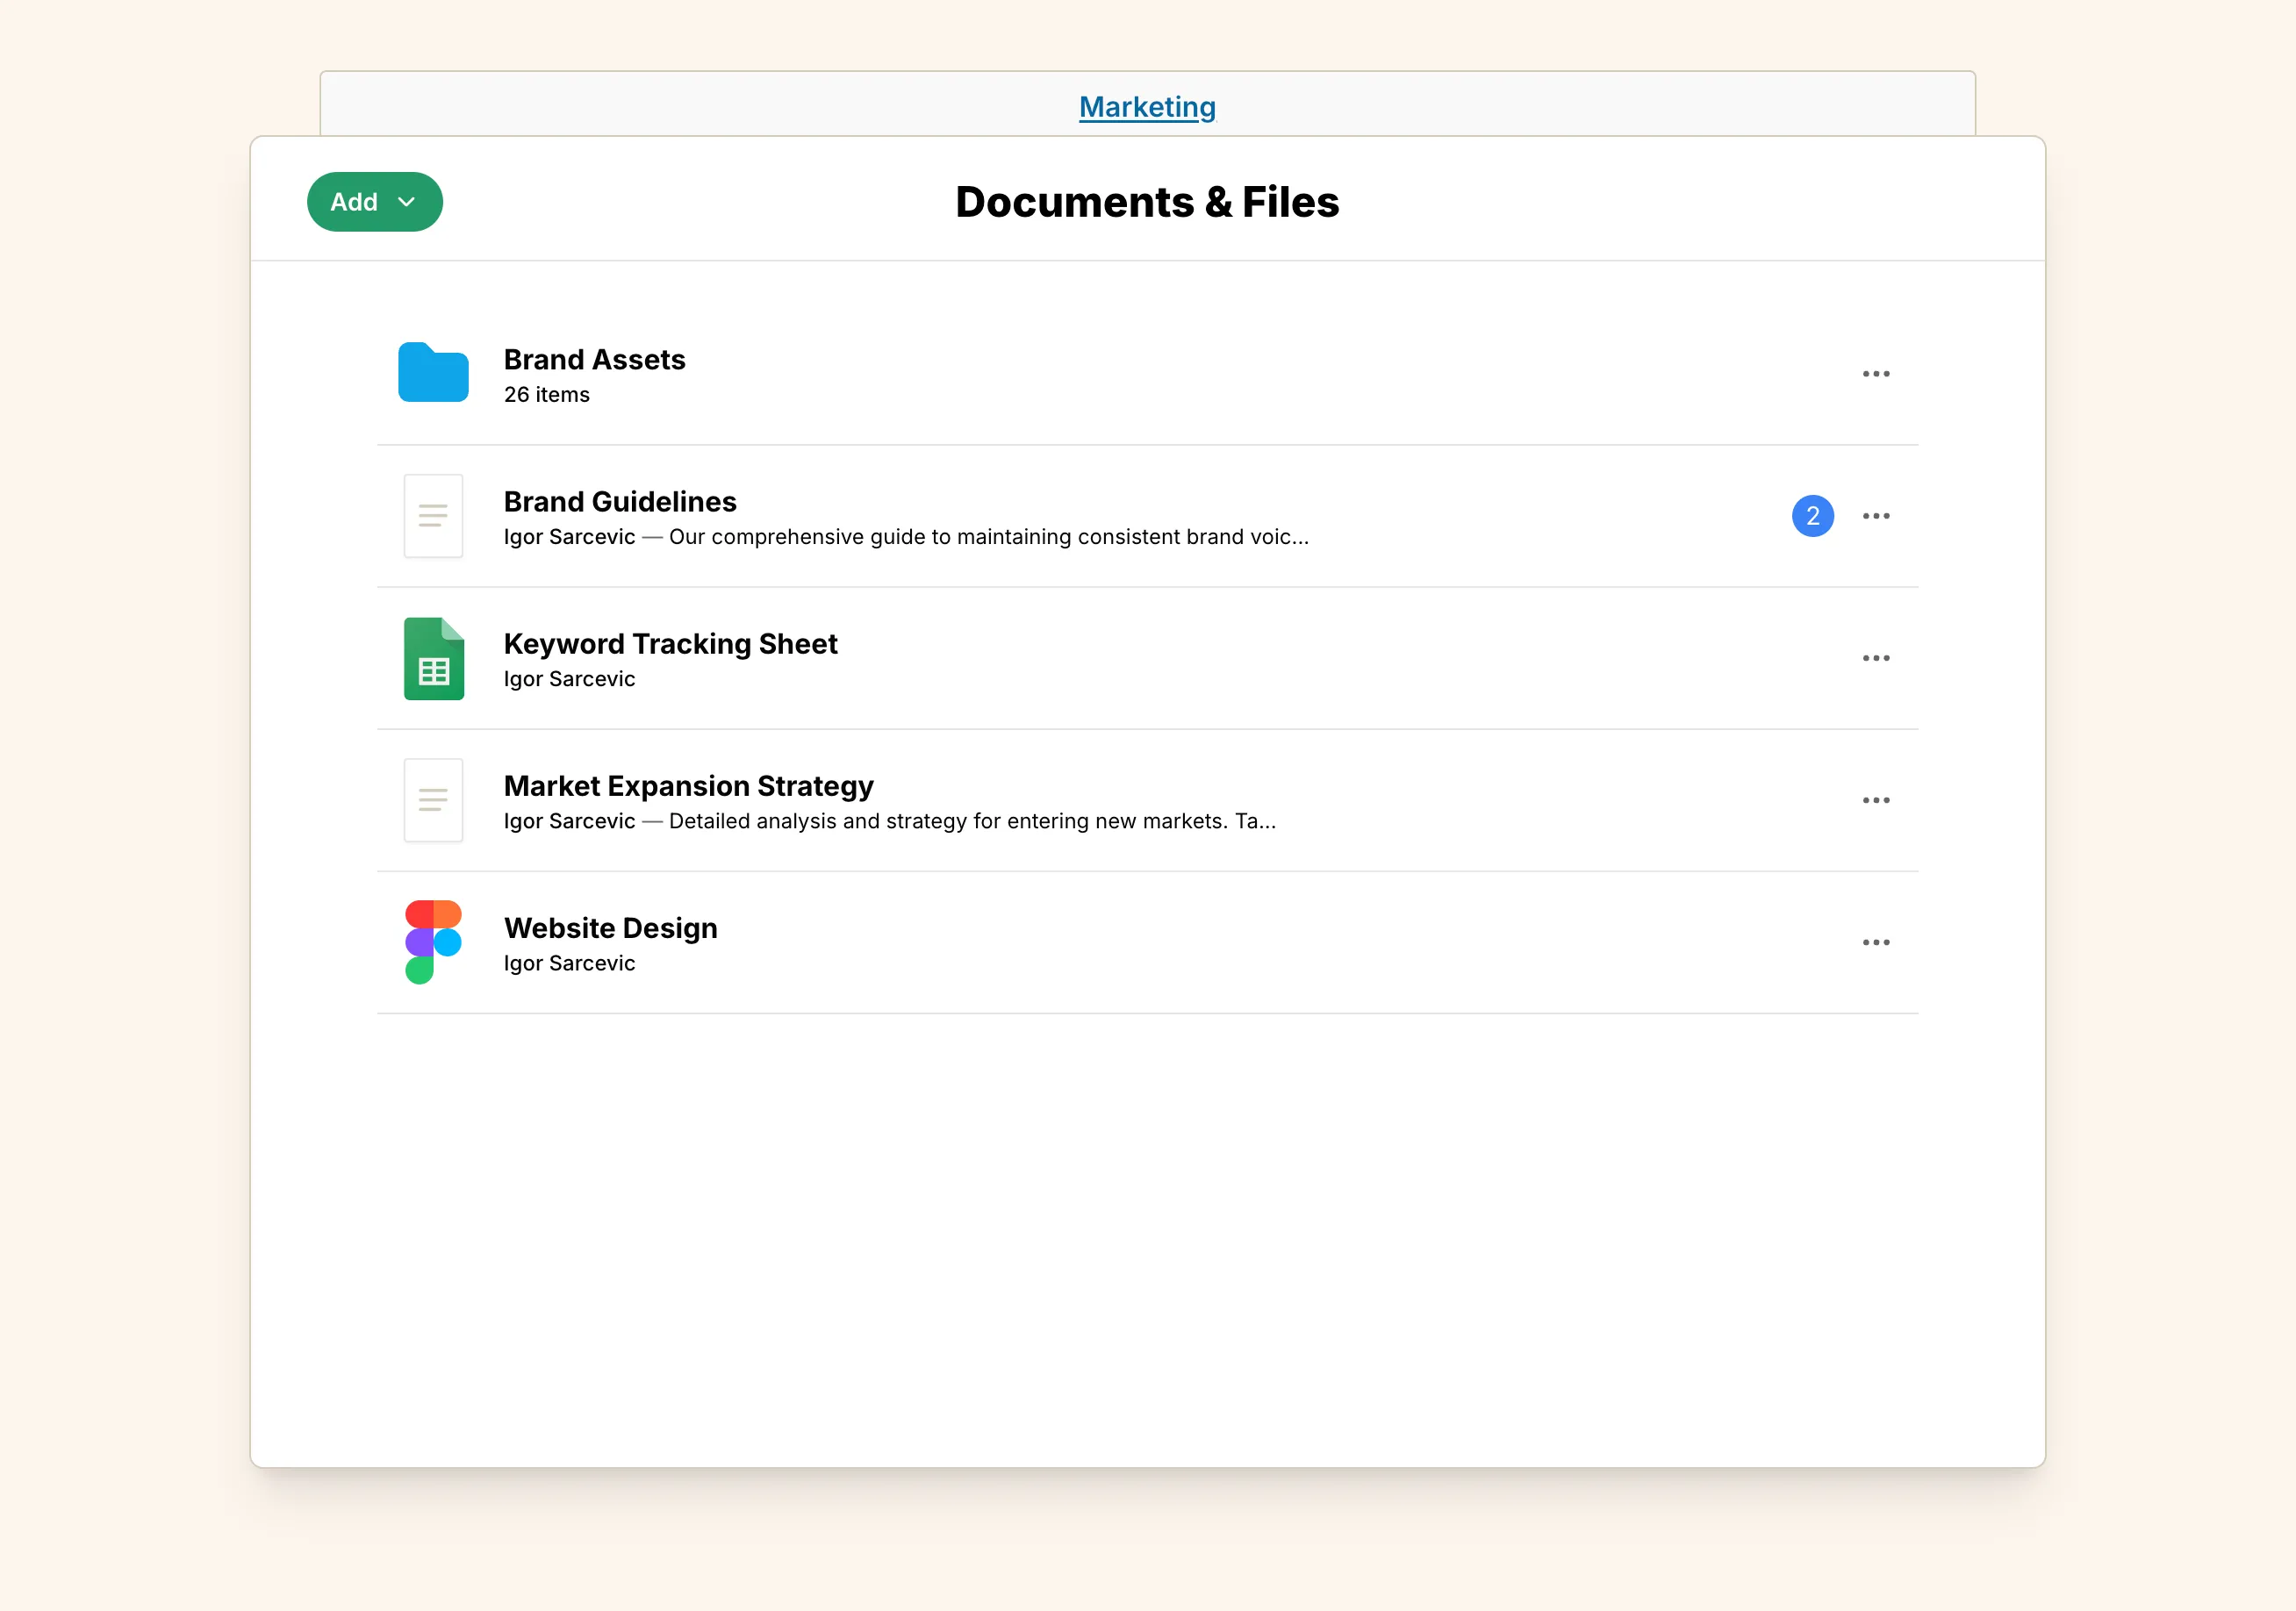Open the Figma icon for Website Design
This screenshot has height=1611, width=2296.
431,941
